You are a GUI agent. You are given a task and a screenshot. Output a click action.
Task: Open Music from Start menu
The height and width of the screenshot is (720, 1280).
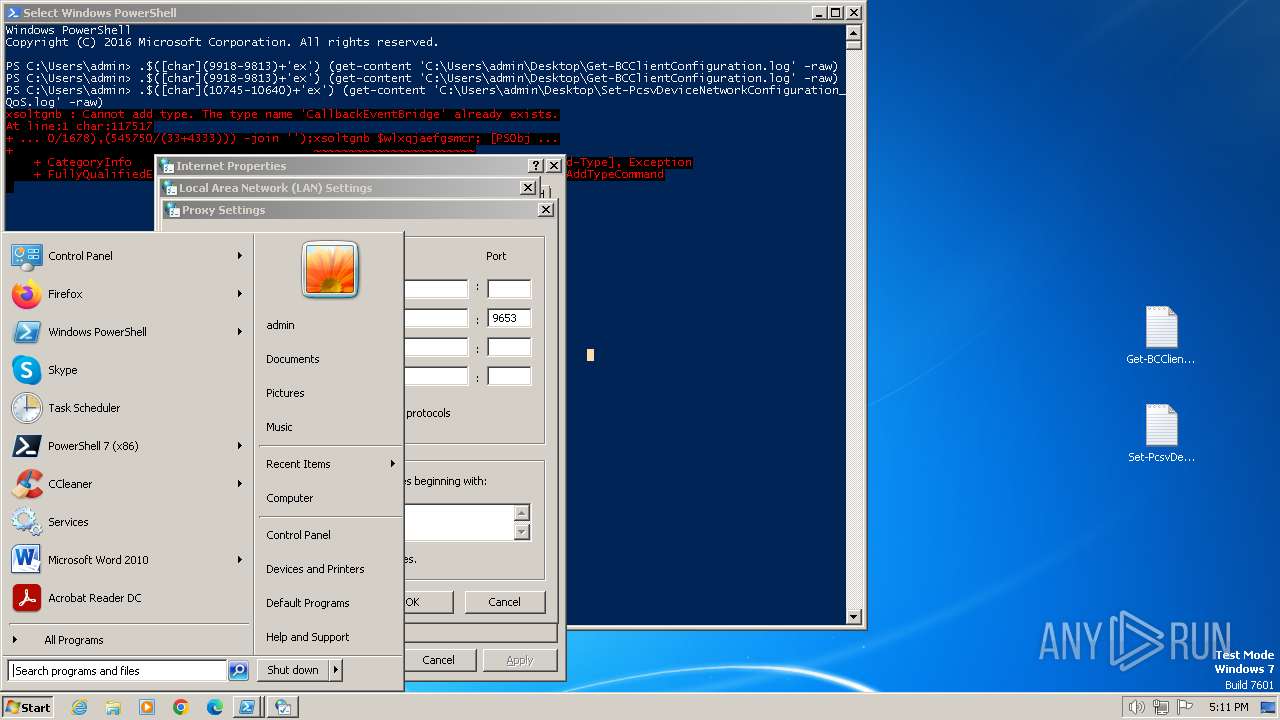[x=279, y=427]
